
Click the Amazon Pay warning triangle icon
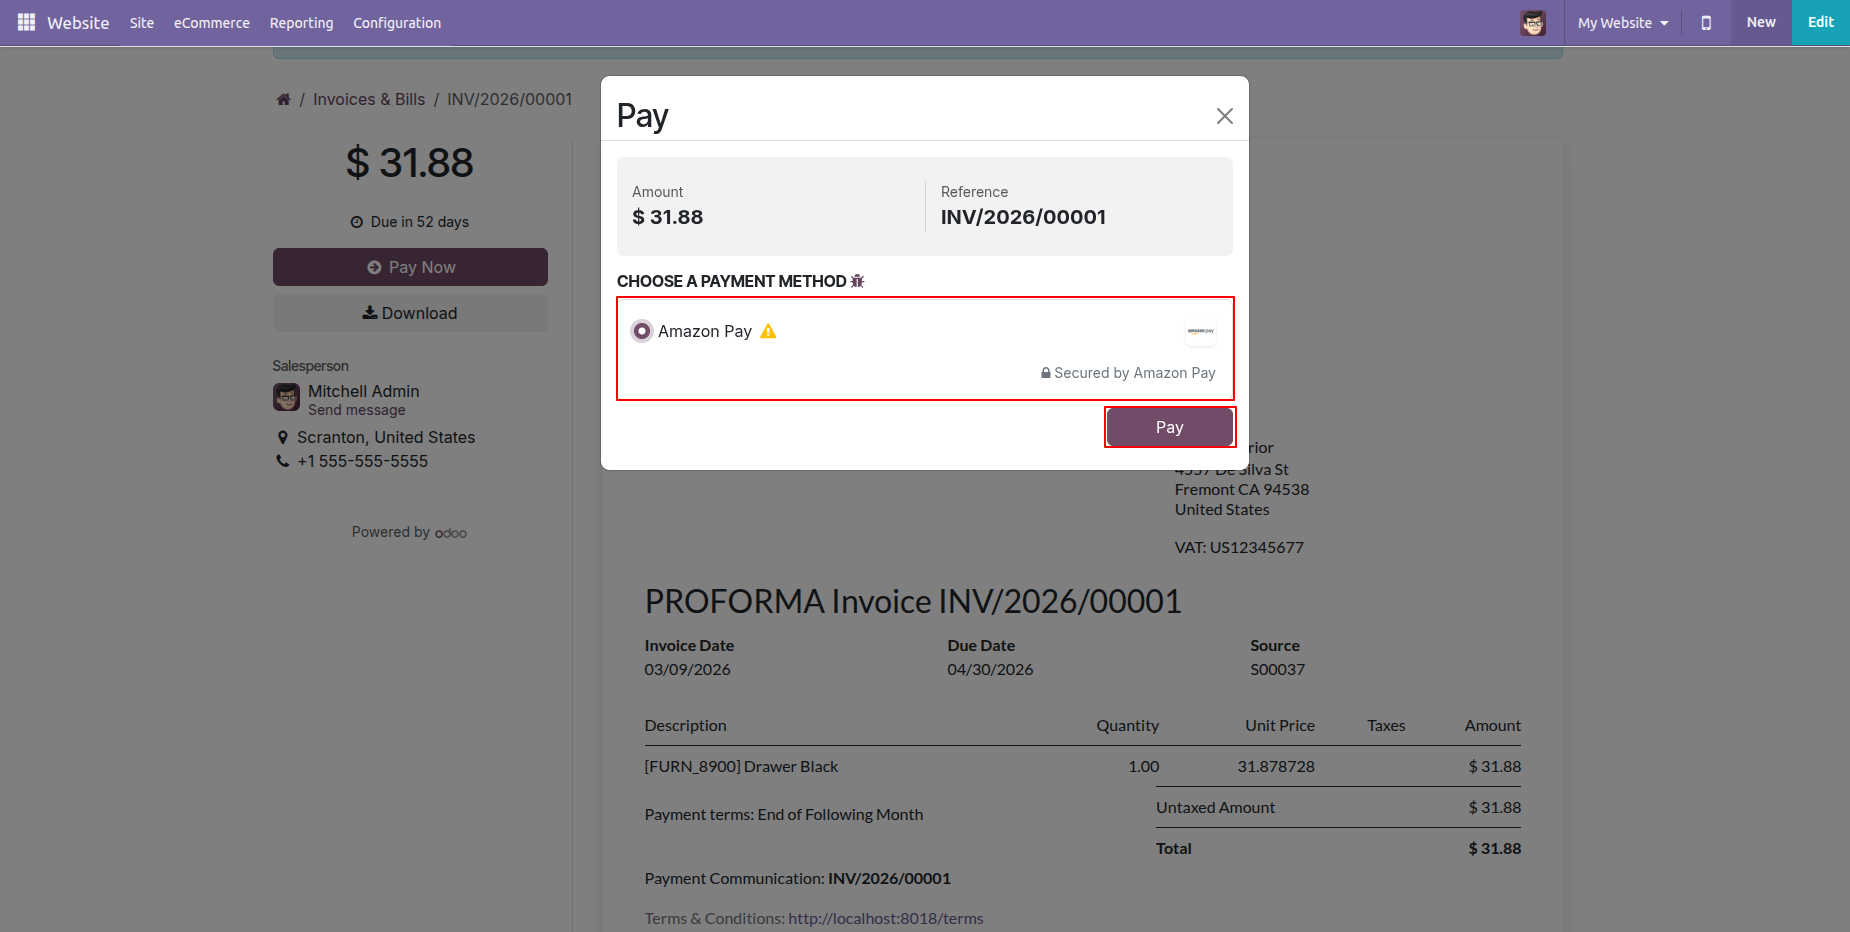pyautogui.click(x=768, y=331)
